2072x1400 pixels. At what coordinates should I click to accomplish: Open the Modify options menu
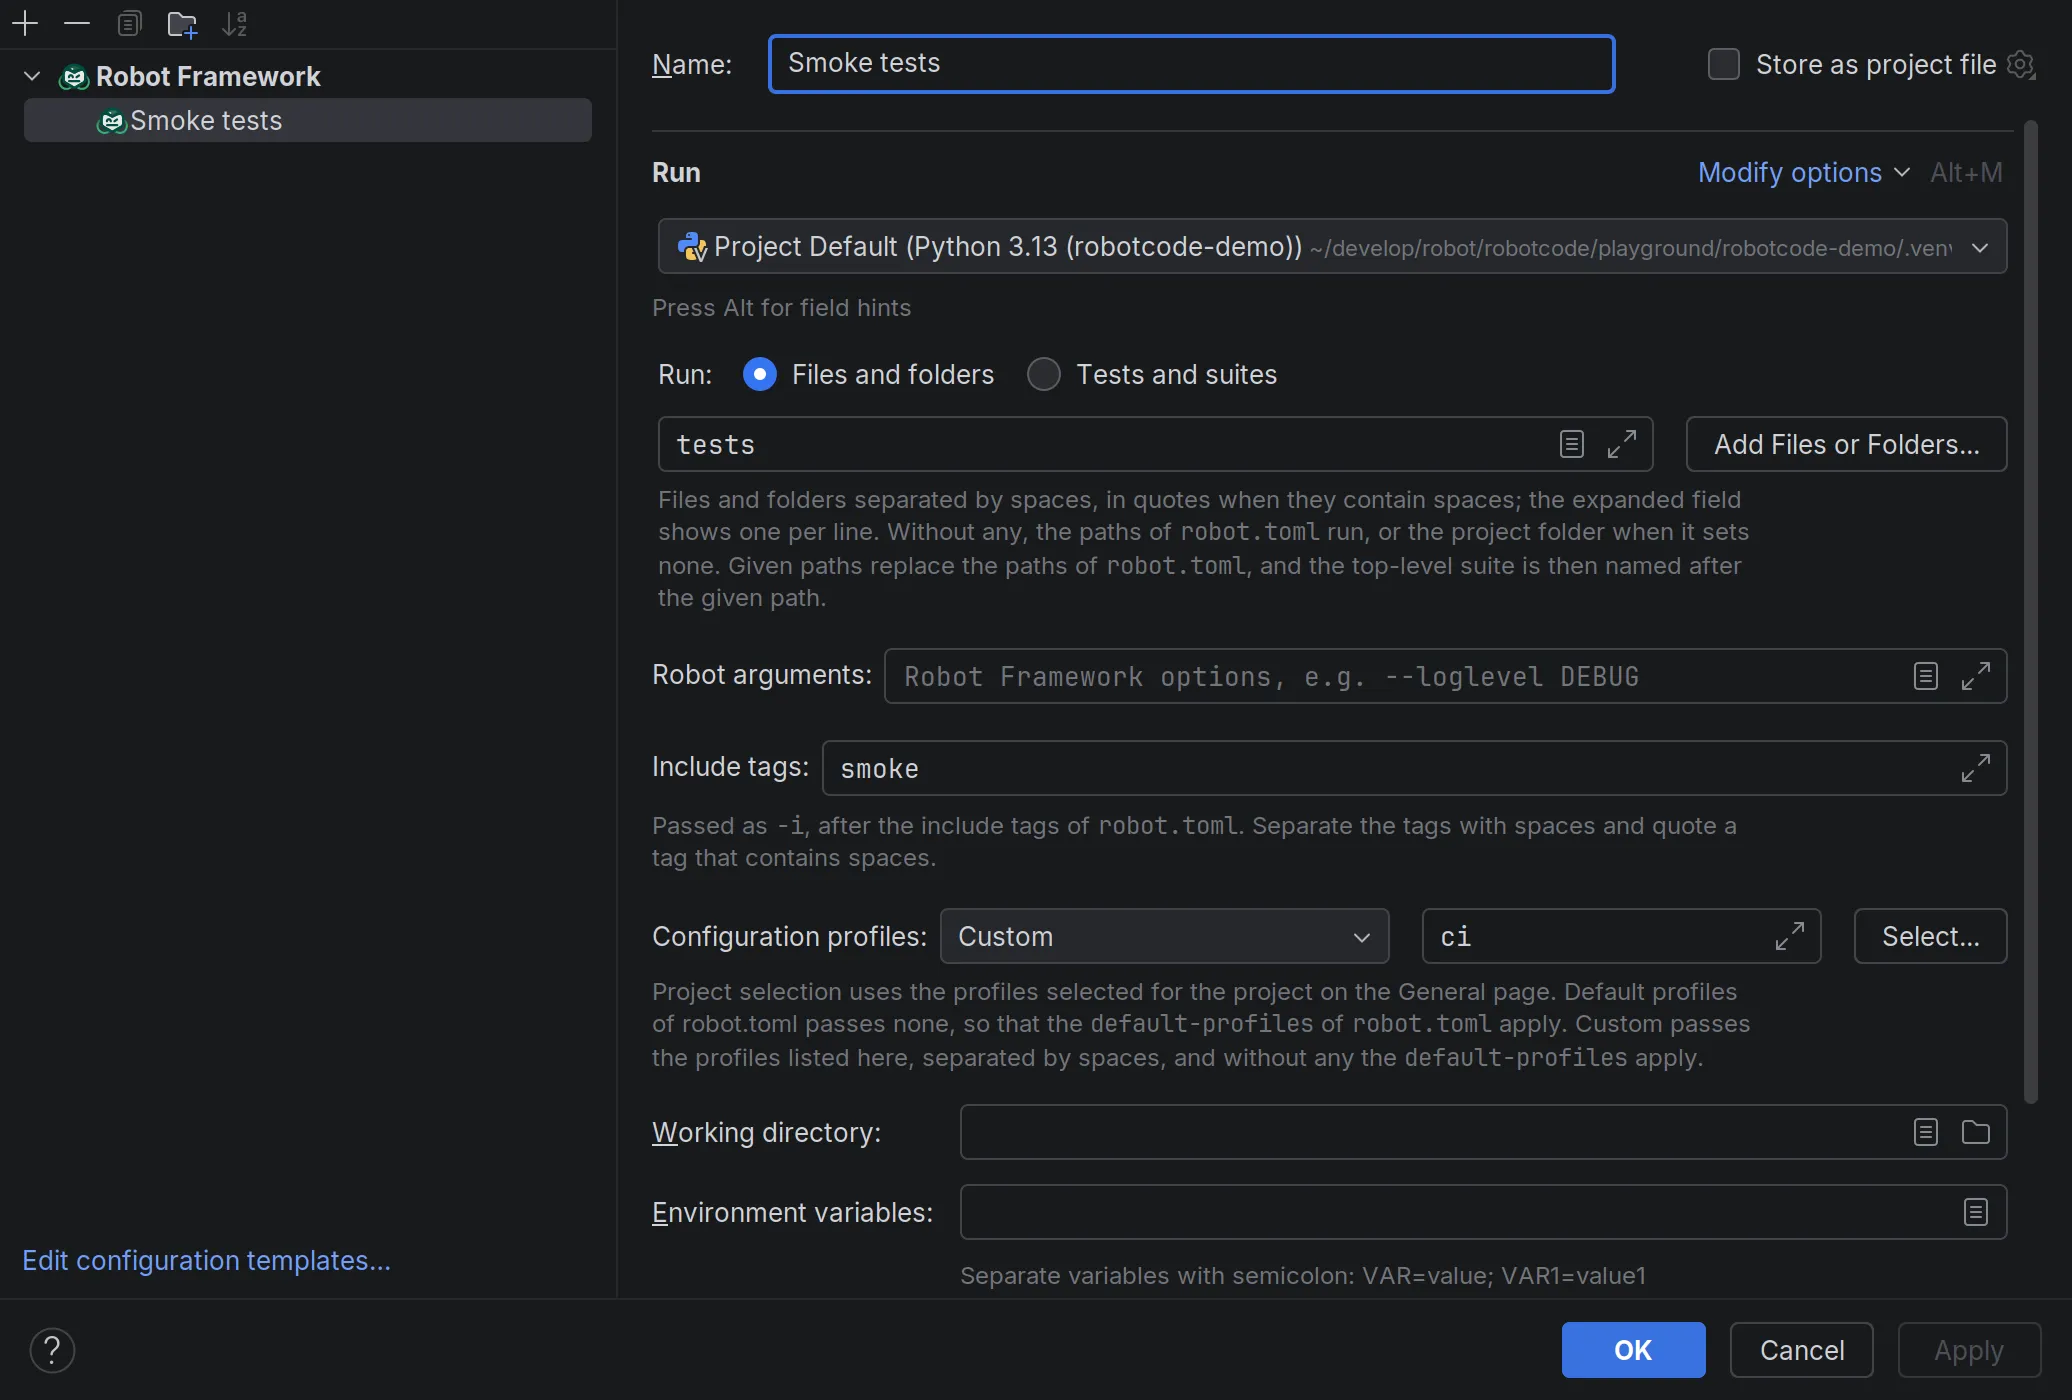[x=1804, y=172]
